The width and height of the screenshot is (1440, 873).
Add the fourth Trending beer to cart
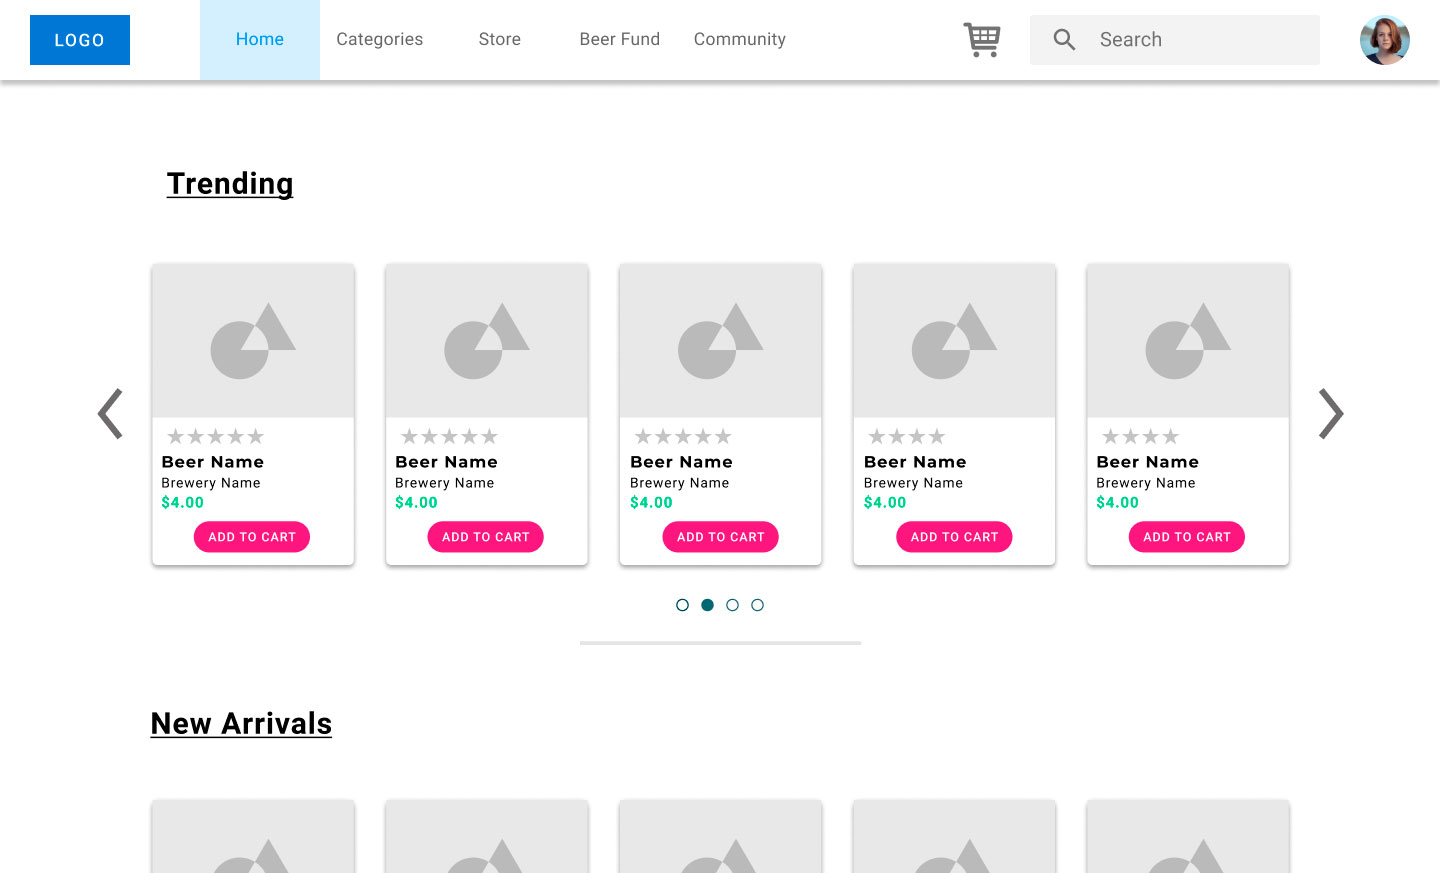click(x=954, y=537)
